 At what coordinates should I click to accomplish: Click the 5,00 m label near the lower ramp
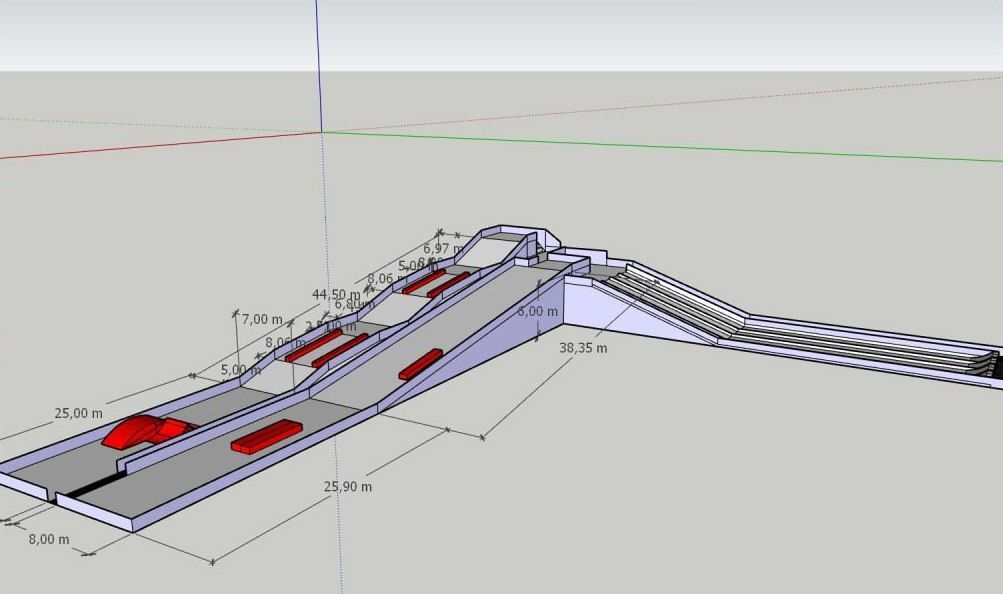[241, 370]
